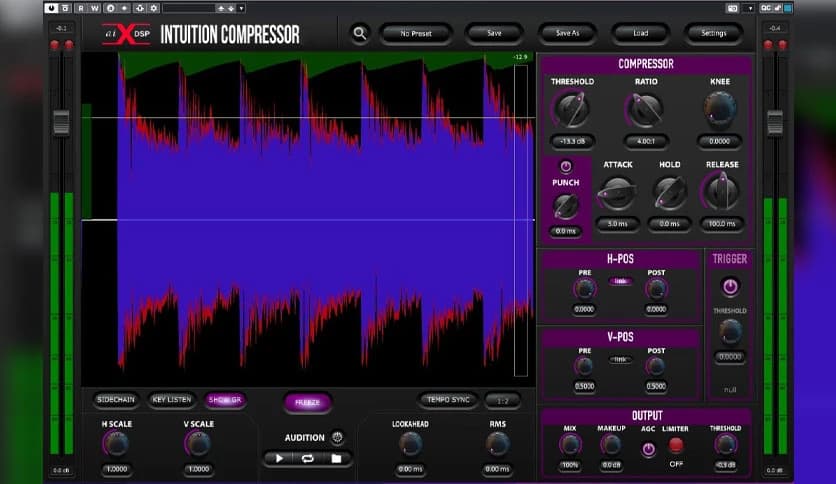Open plugin Settings

coord(713,33)
